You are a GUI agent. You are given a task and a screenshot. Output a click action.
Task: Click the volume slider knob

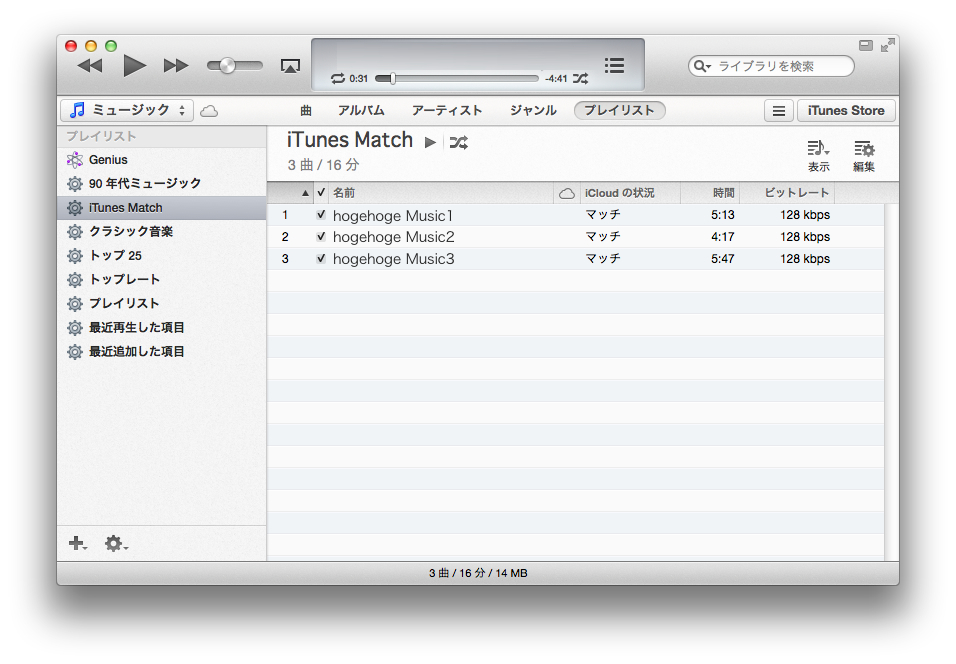(x=227, y=65)
